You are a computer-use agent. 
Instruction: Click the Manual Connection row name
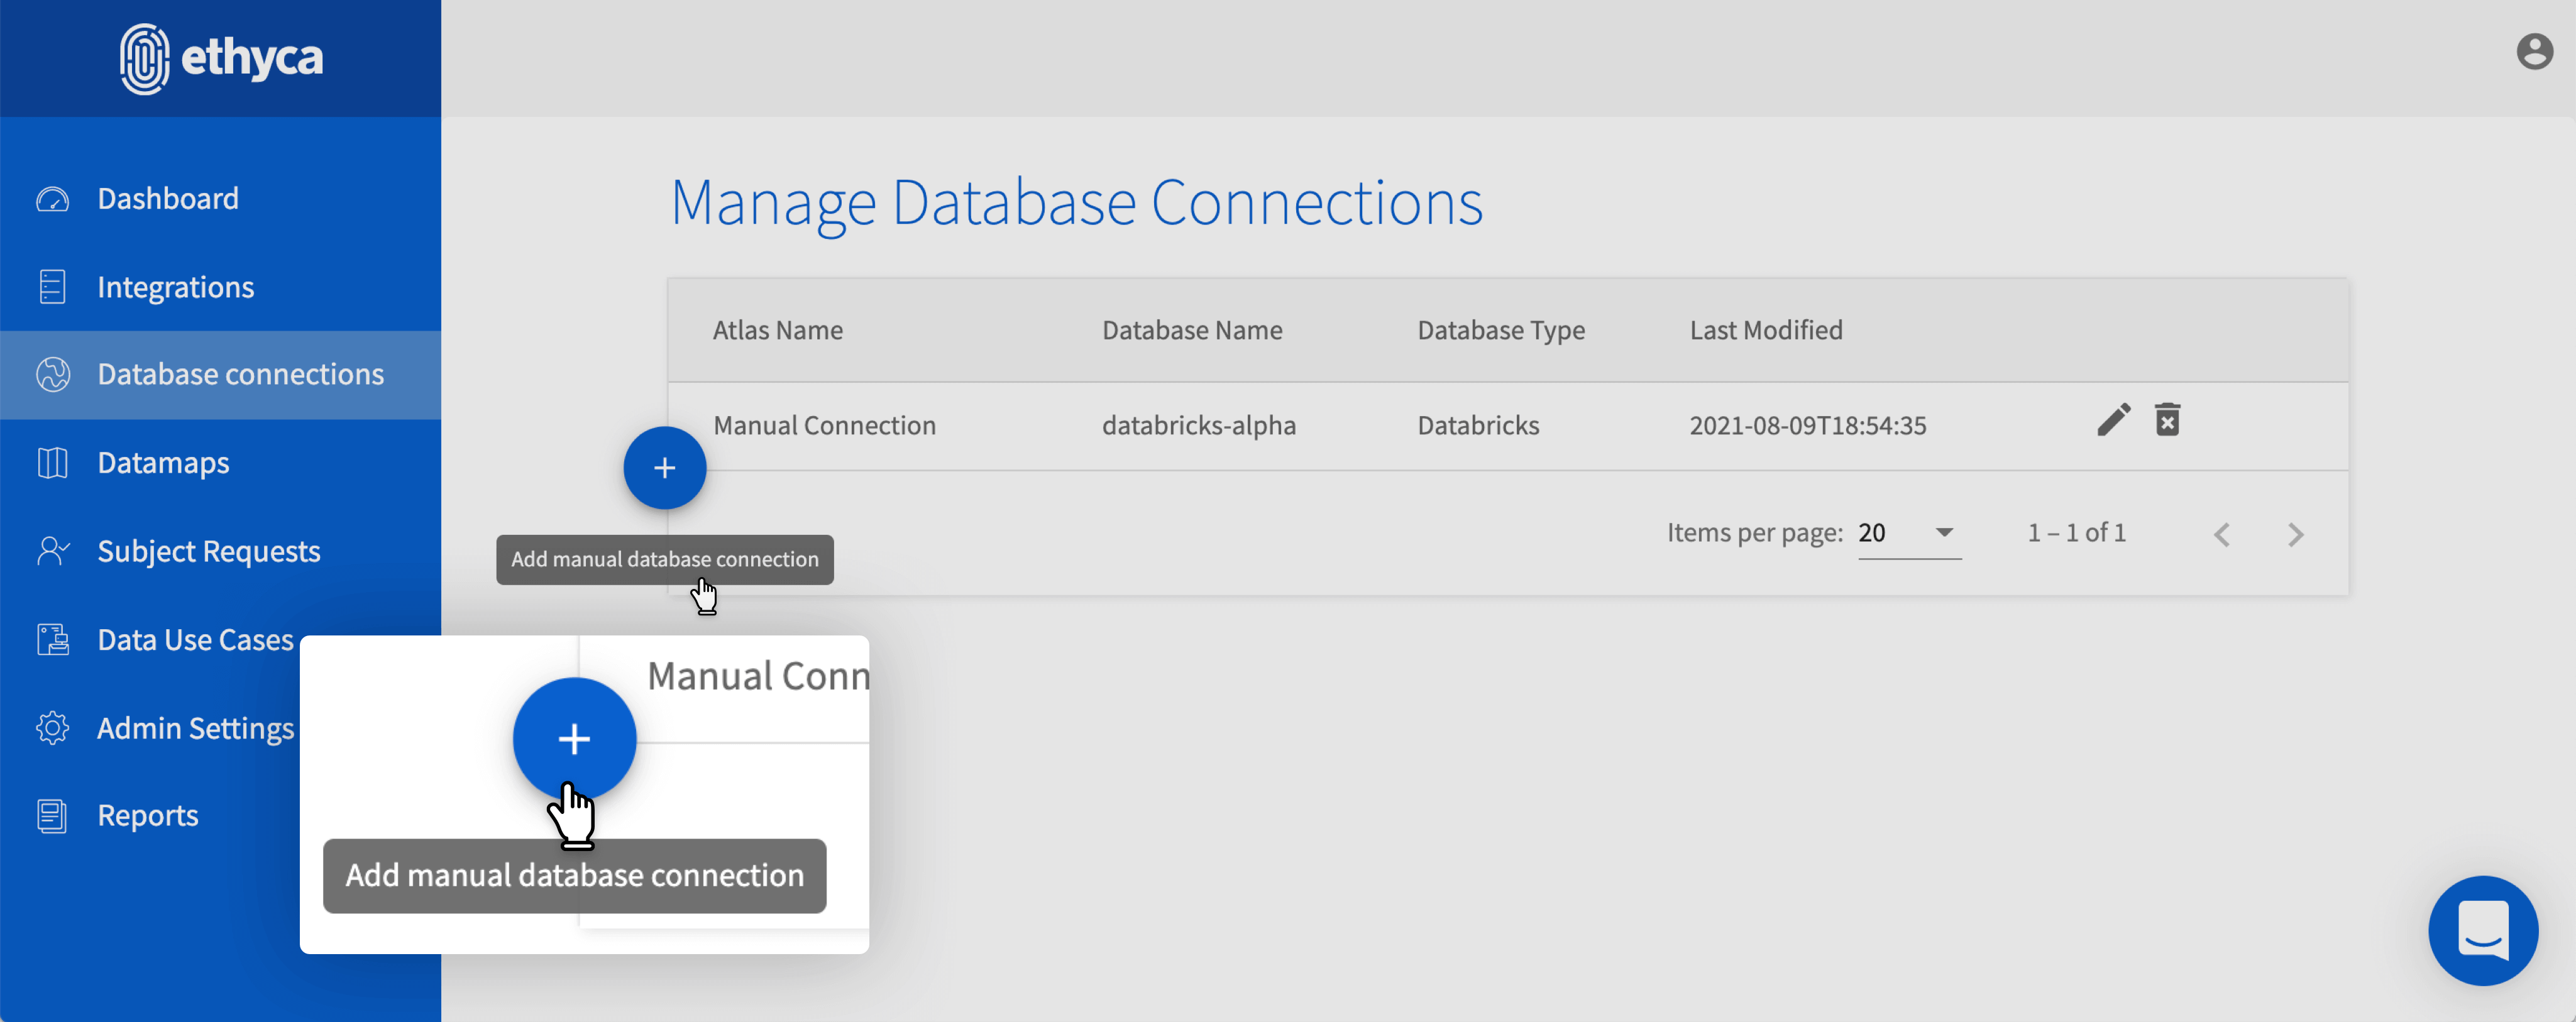824,426
